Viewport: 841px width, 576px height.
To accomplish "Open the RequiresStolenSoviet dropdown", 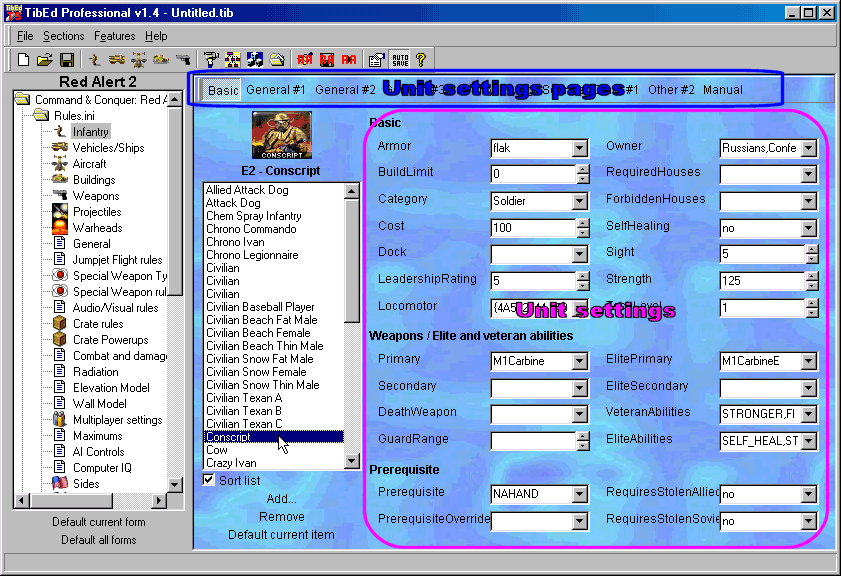I will 809,520.
